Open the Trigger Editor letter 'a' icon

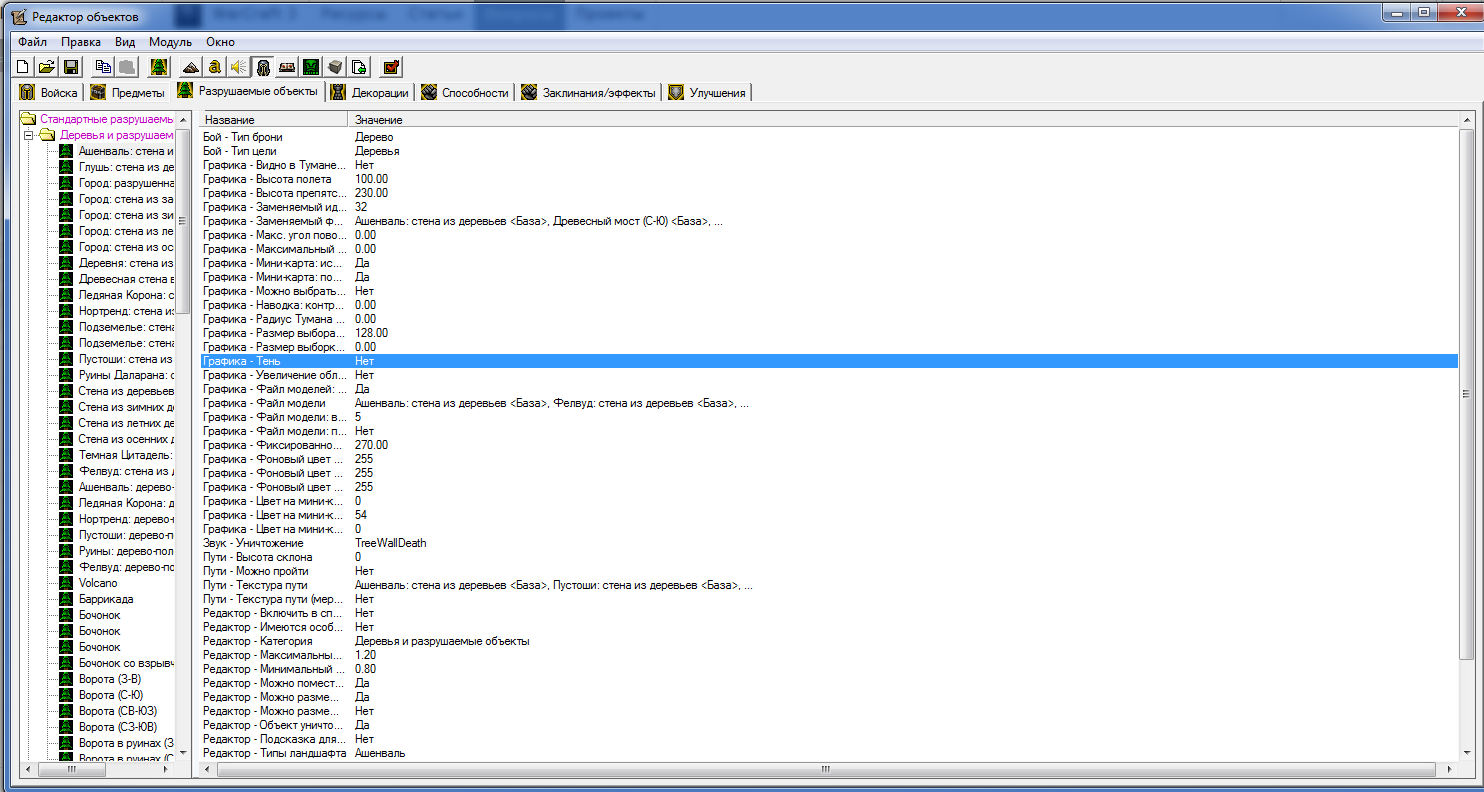coord(214,67)
